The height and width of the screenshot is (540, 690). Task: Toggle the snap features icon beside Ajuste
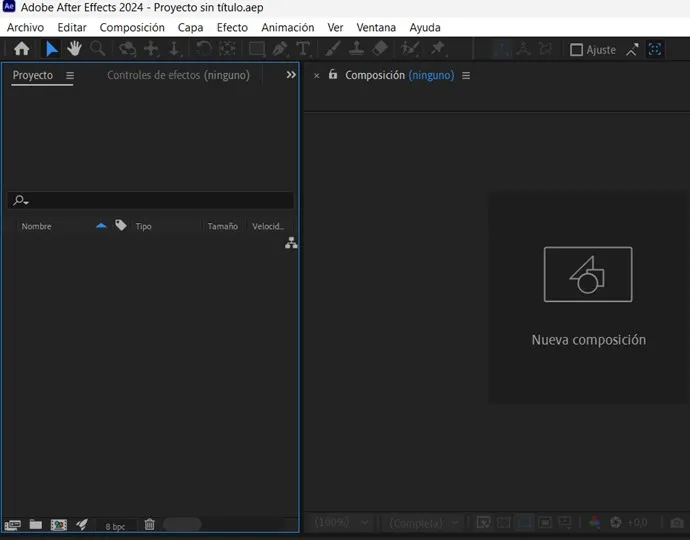(655, 49)
